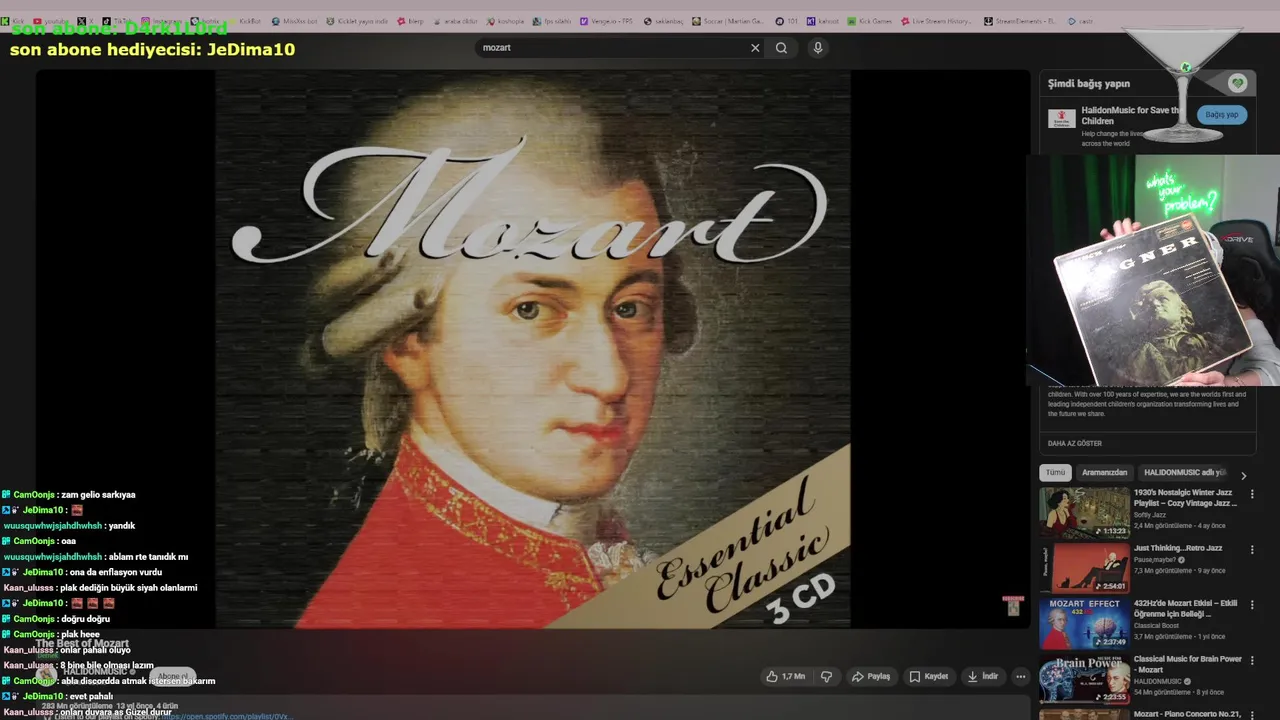Viewport: 1280px width, 720px height.
Task: Save the video with Kaydet
Action: click(928, 676)
